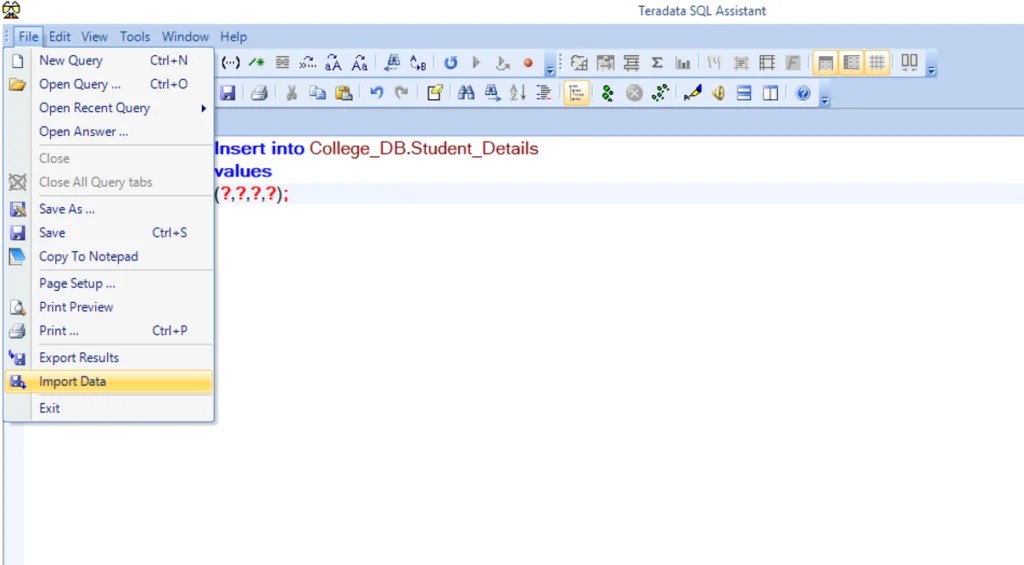Click the red record macro dot
1024x565 pixels.
point(528,63)
